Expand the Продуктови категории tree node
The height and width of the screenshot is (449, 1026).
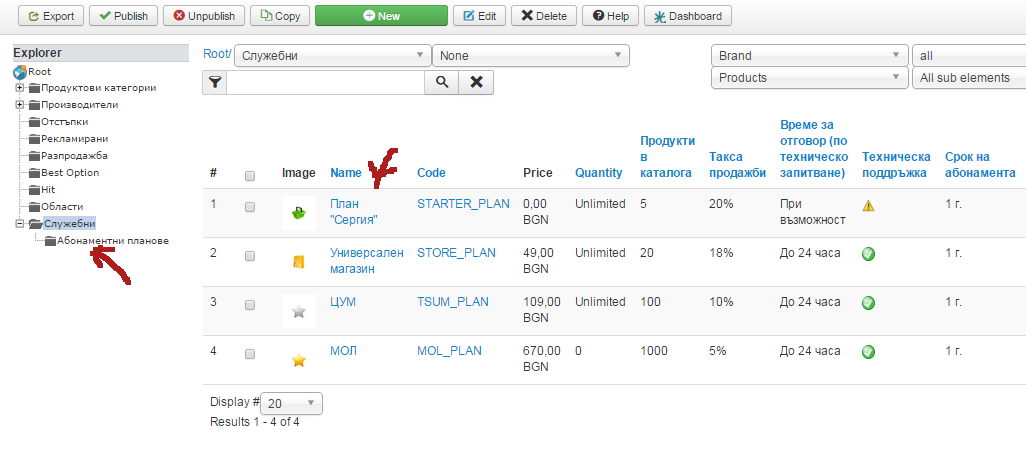19,88
